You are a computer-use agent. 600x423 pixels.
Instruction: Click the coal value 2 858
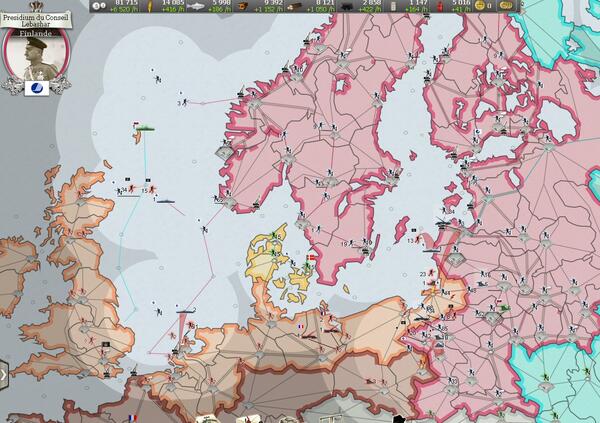(x=372, y=2)
